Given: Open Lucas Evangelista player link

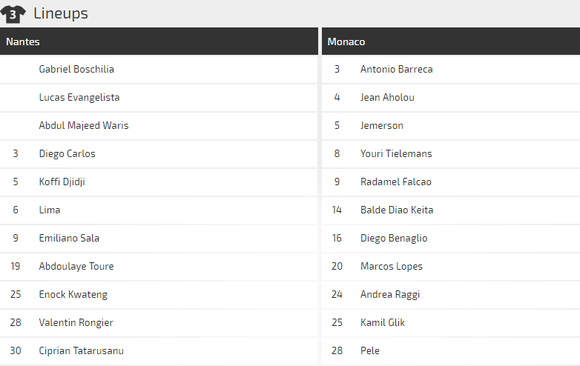Looking at the screenshot, I should pyautogui.click(x=79, y=97).
